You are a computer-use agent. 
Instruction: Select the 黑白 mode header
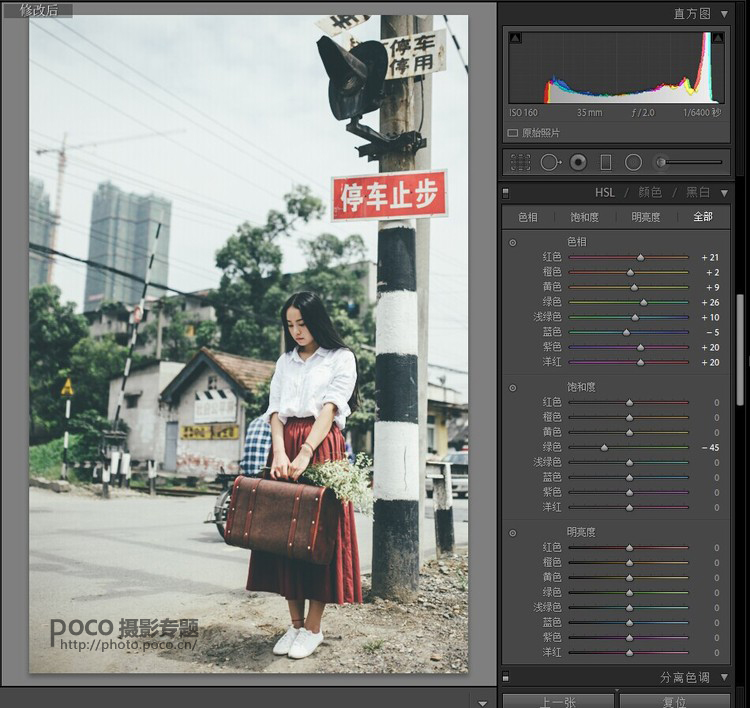tap(698, 193)
